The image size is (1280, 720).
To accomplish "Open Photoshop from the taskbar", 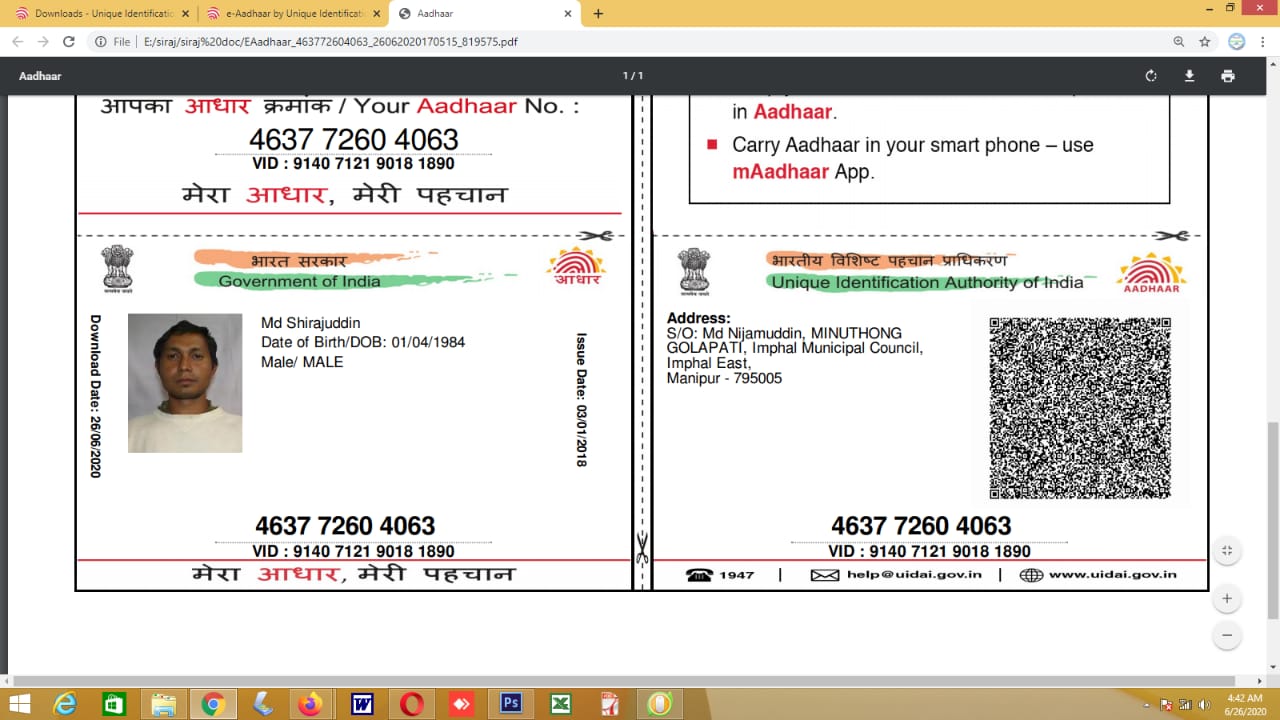I will (511, 704).
